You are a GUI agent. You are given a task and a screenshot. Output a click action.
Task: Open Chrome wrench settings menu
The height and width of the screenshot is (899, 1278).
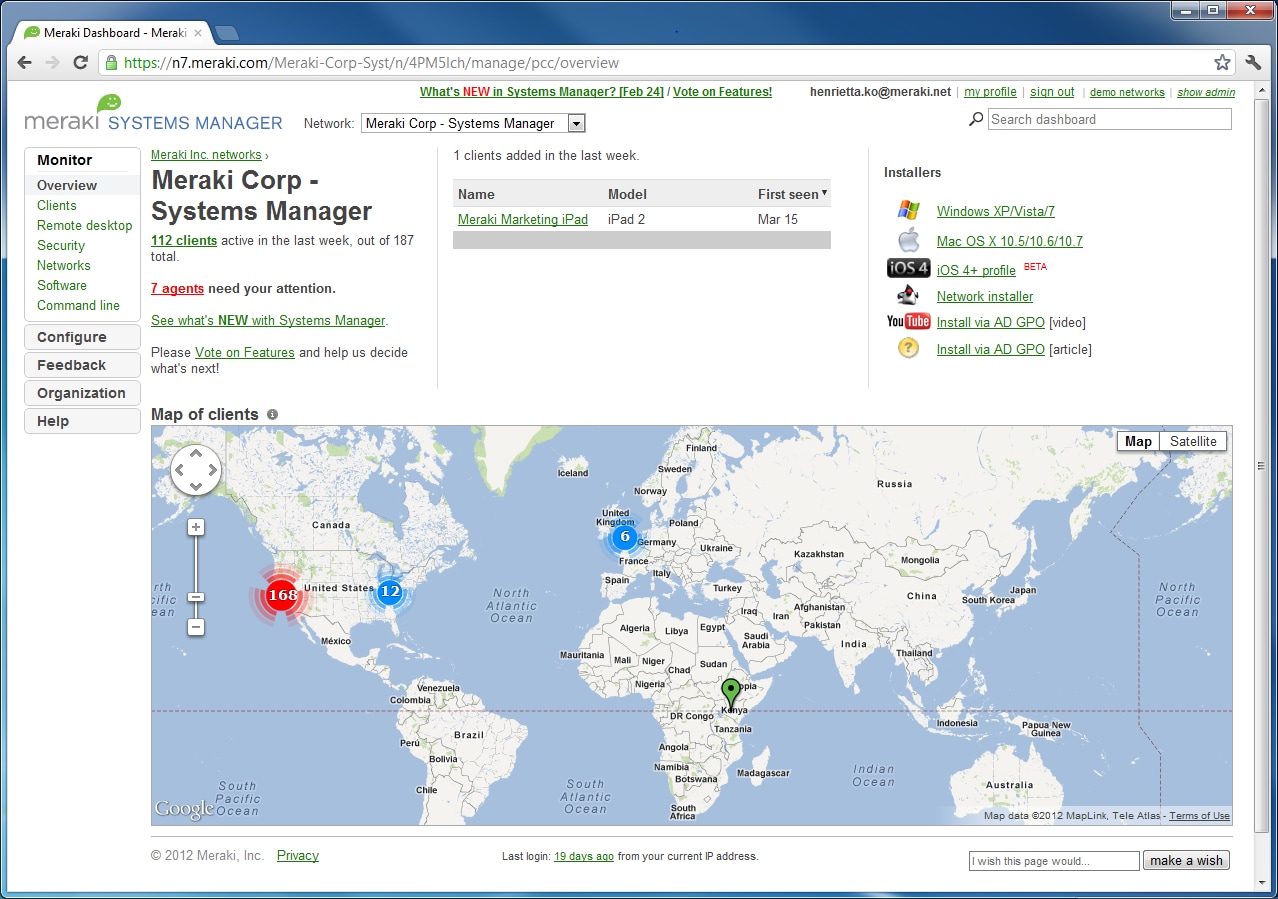point(1253,62)
